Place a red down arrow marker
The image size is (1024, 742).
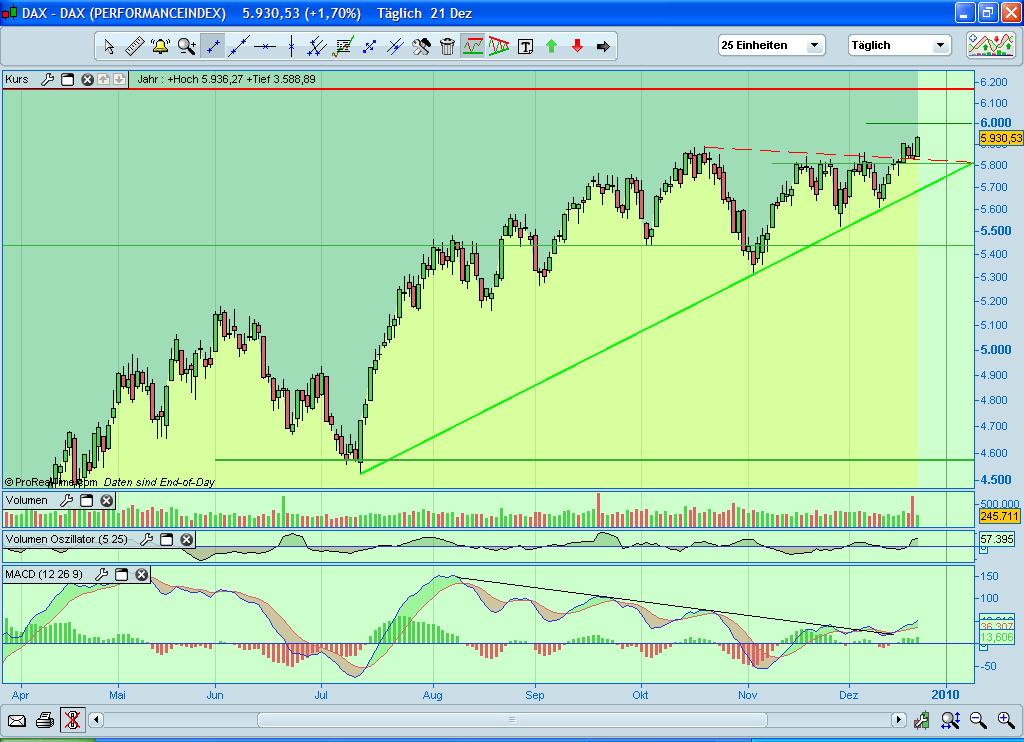coord(577,46)
